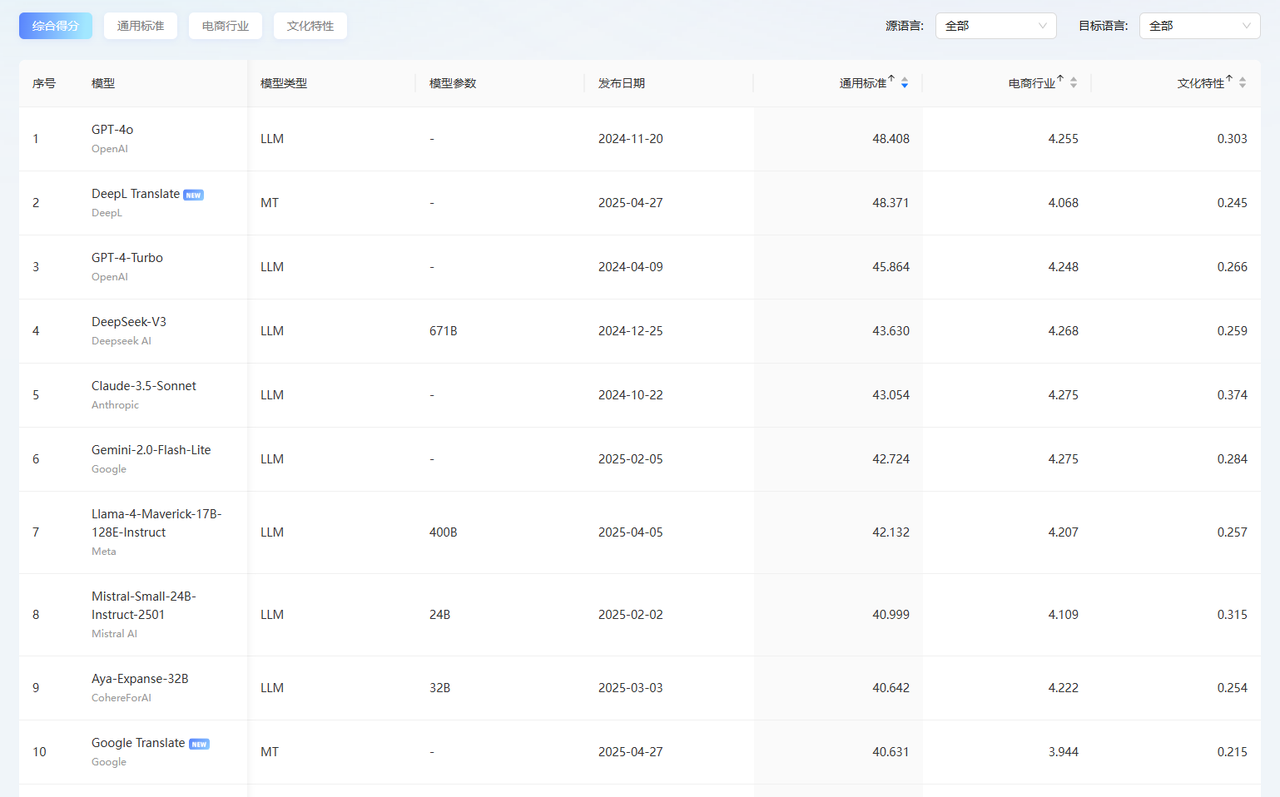Switch to the 文化特性 tab
Image resolution: width=1280 pixels, height=797 pixels.
tap(310, 26)
